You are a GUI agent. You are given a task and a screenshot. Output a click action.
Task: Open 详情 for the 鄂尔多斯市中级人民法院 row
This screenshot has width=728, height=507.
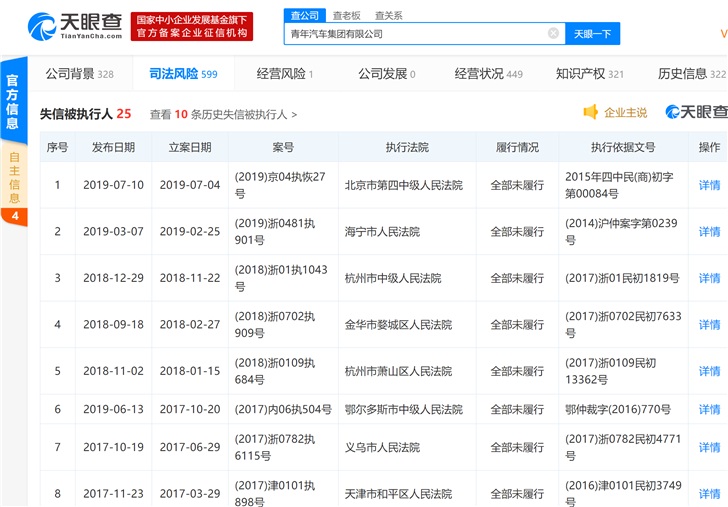click(x=709, y=409)
